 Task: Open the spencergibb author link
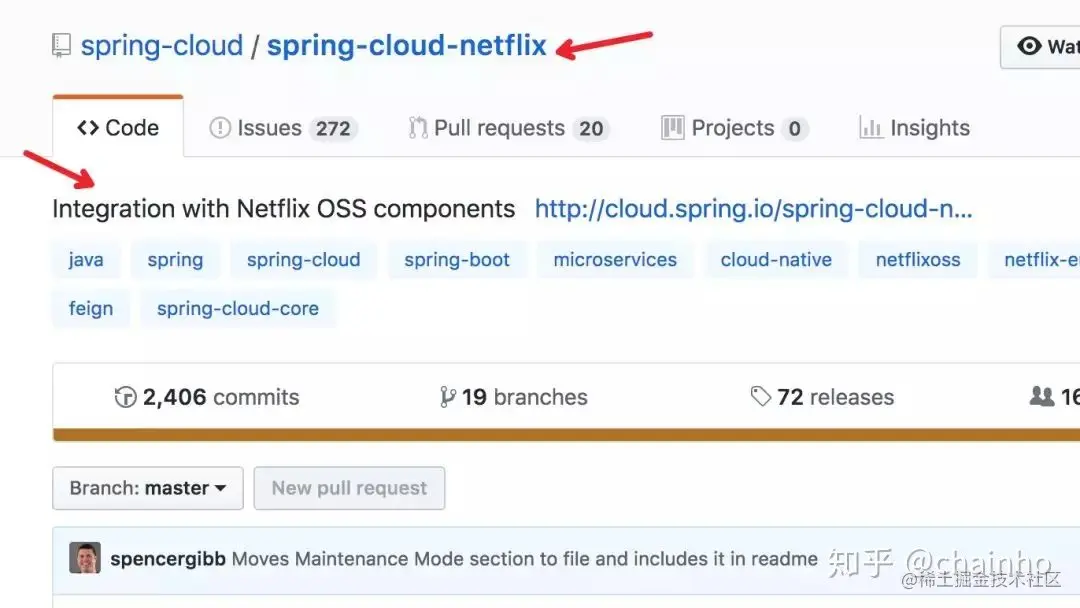point(168,559)
